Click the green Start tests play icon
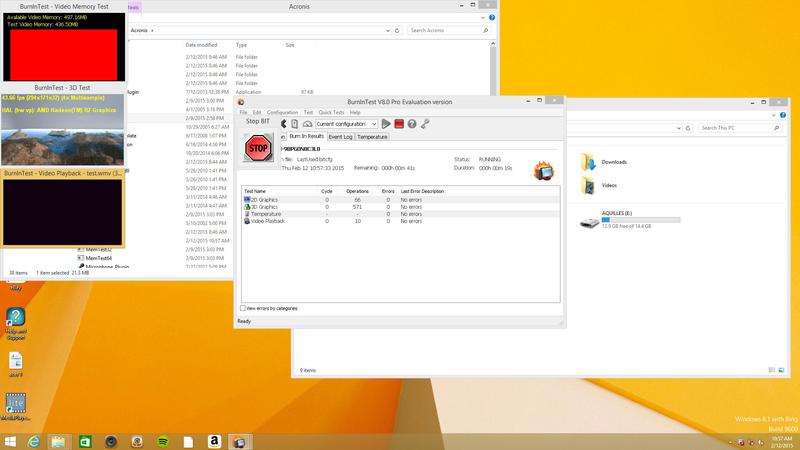 (x=386, y=124)
